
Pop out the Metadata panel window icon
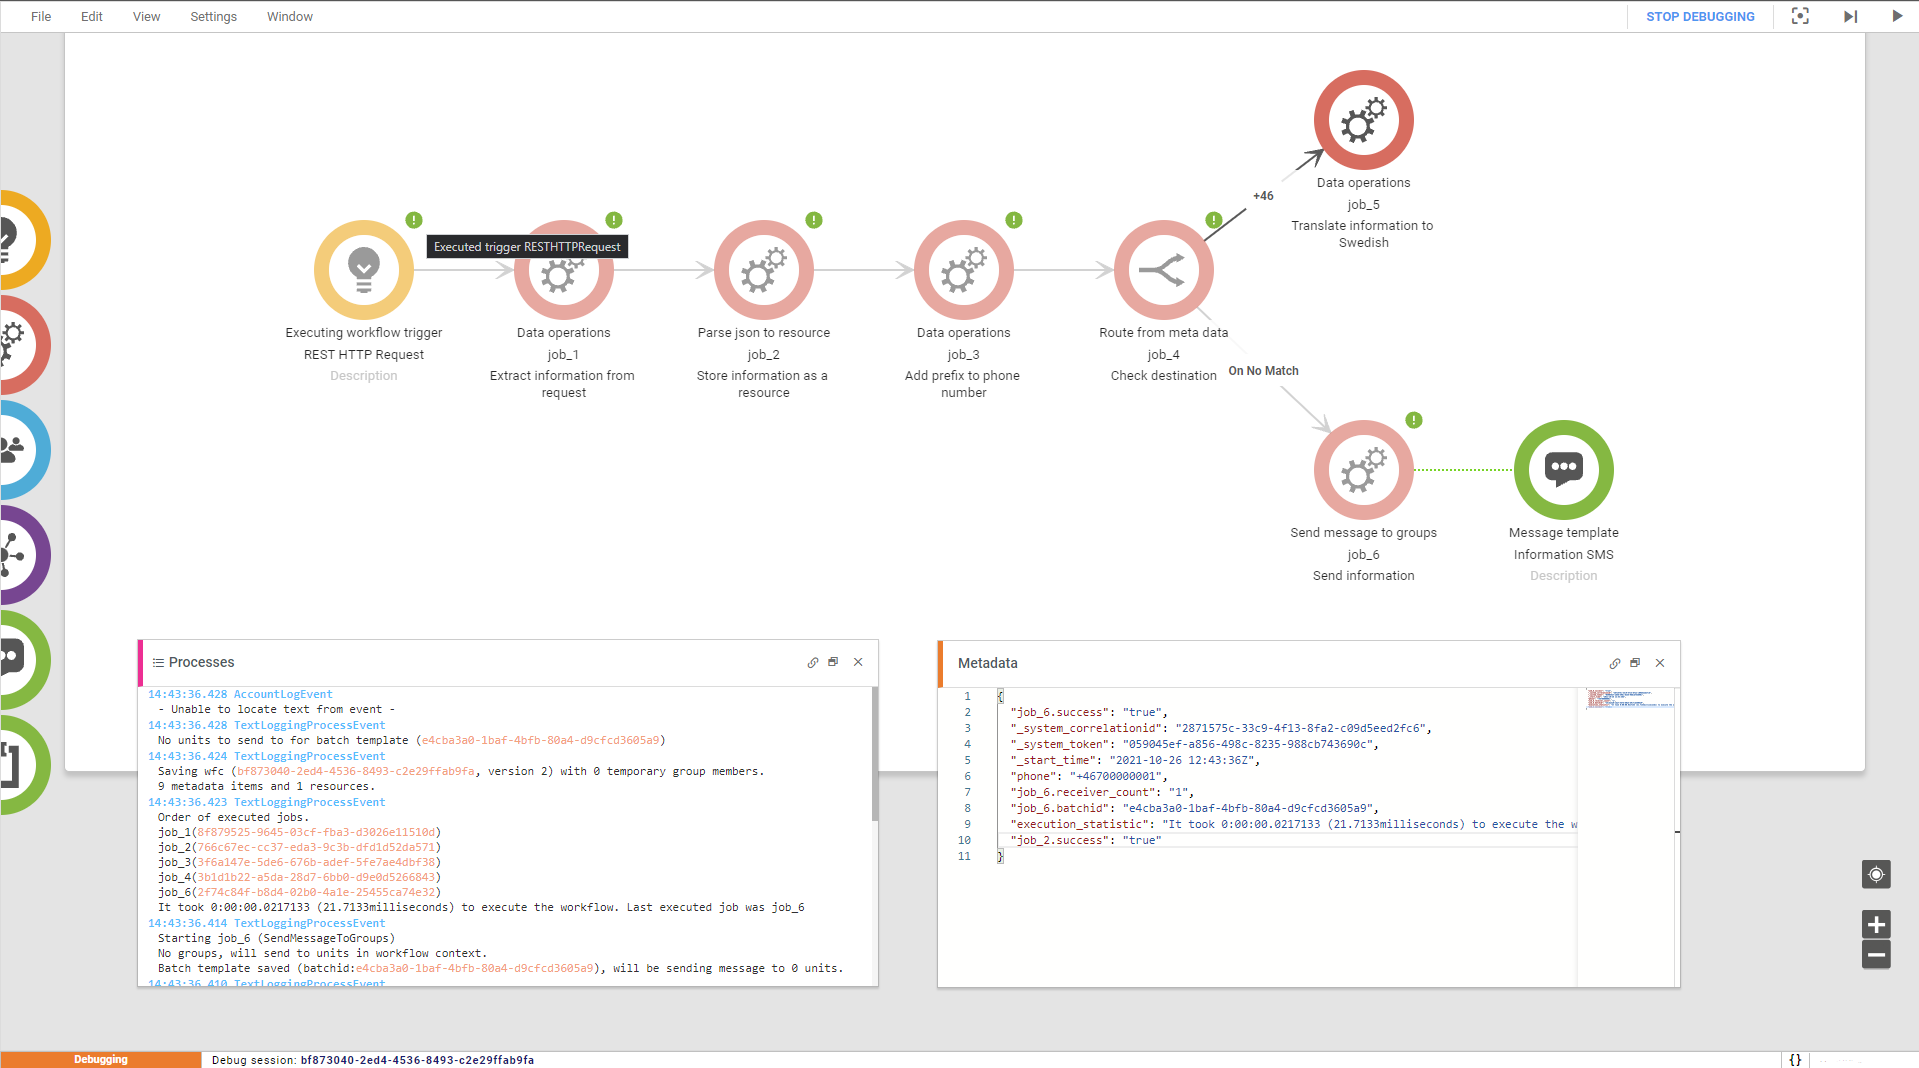(1635, 663)
